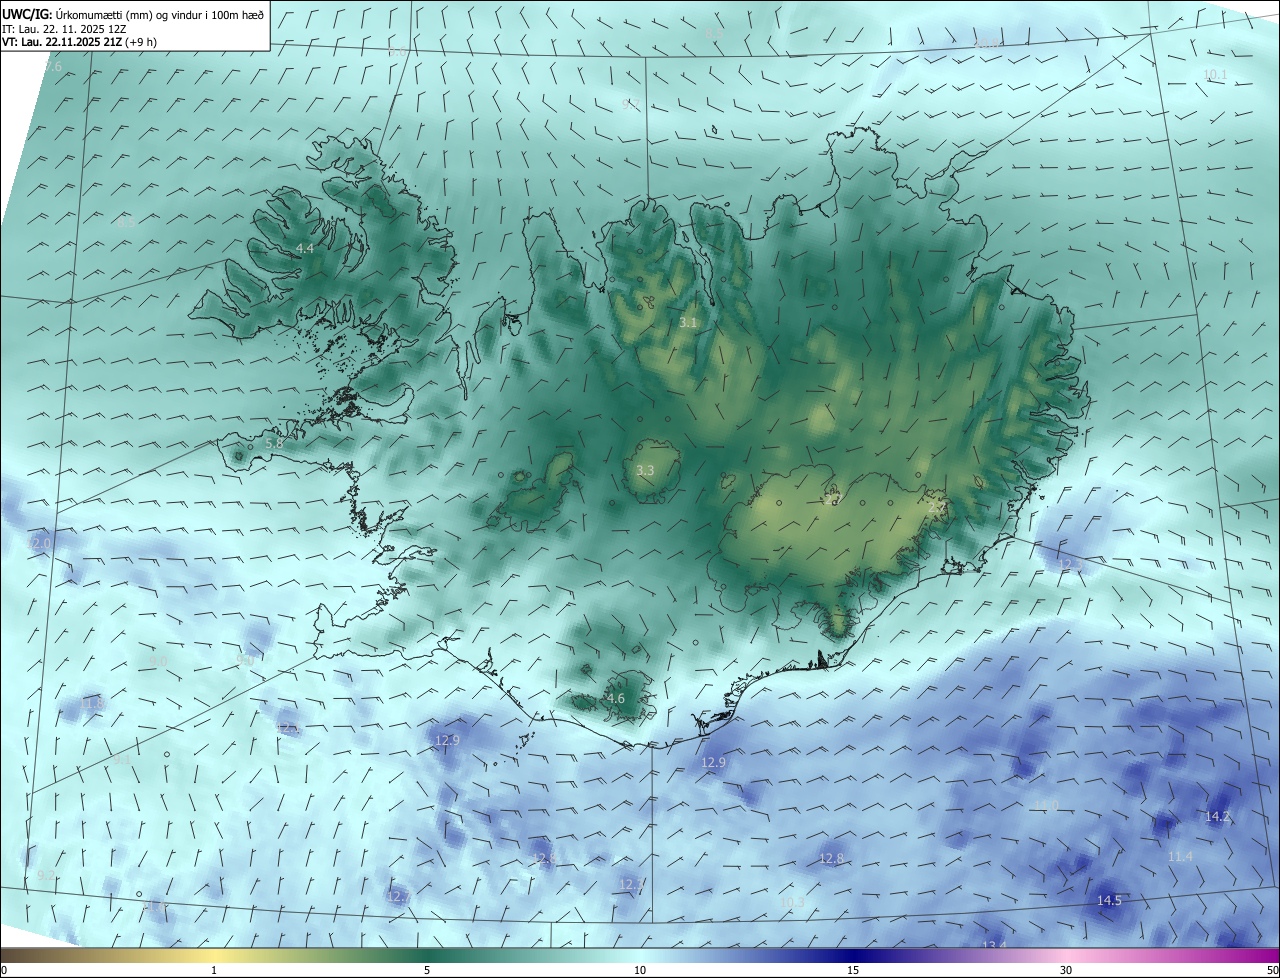The width and height of the screenshot is (1280, 978).
Task: Click the 5.8 value label on the map
Action: click(x=274, y=442)
